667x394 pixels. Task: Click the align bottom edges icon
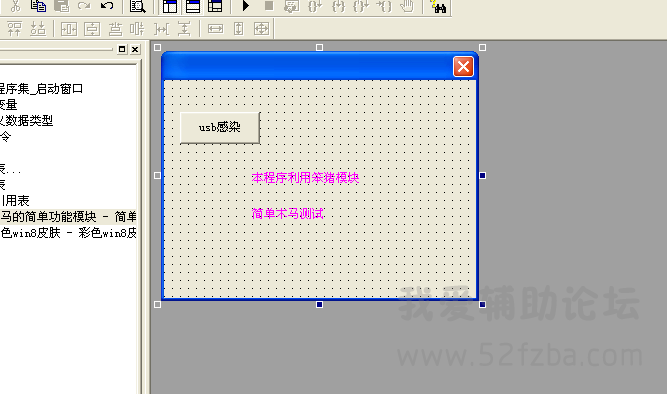pos(38,29)
